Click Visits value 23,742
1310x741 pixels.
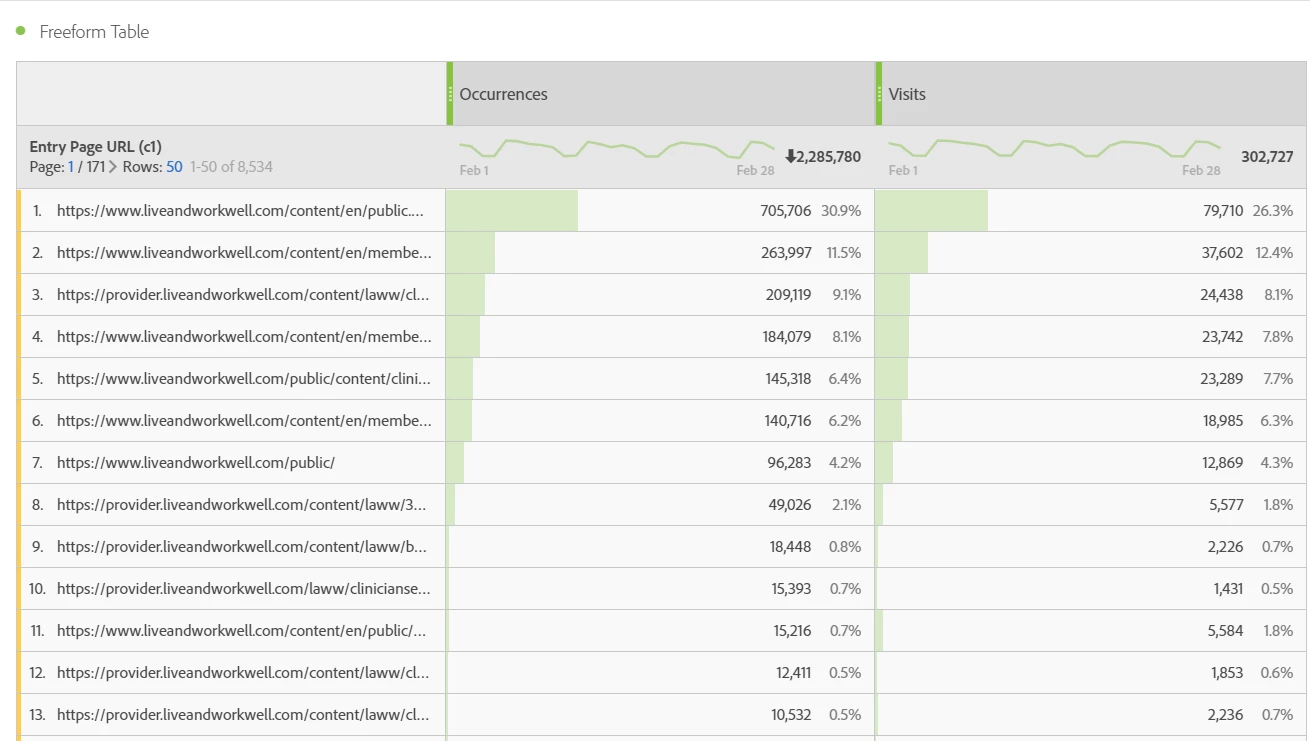click(1222, 337)
